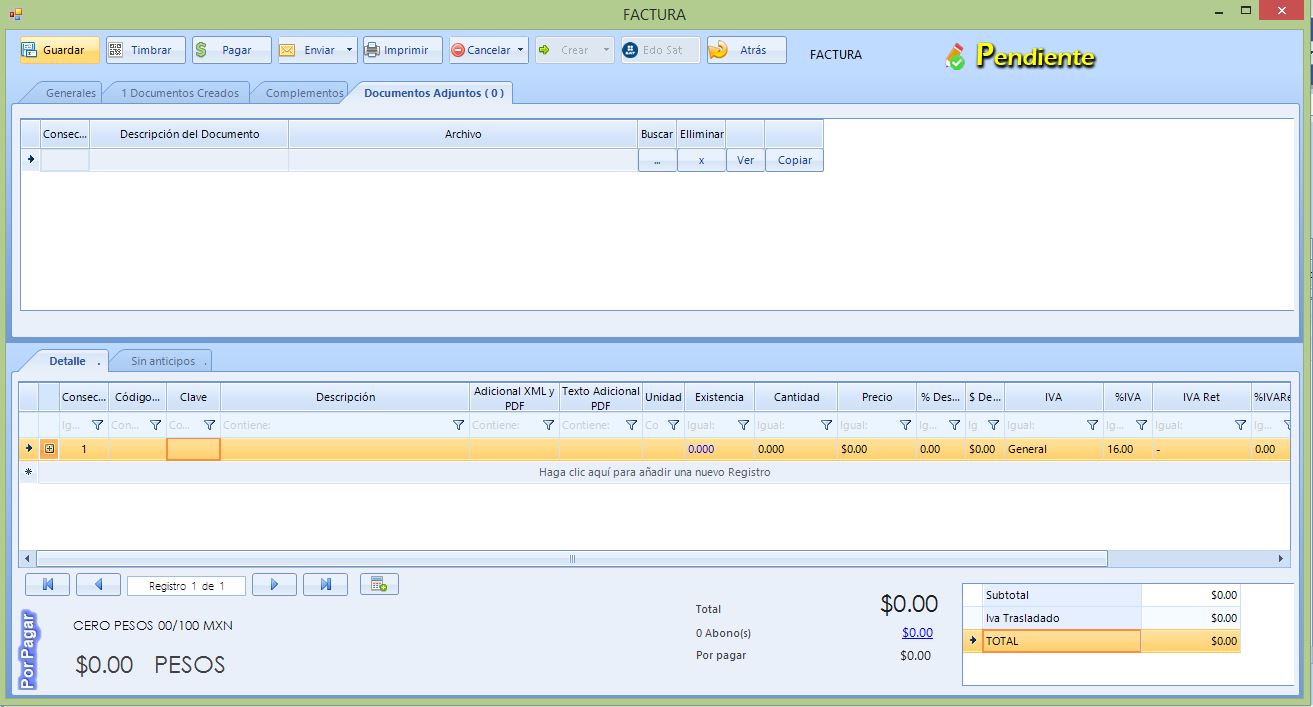Expand the Cancelar dropdown arrow
Screen dimensions: 1313x707
click(522, 50)
